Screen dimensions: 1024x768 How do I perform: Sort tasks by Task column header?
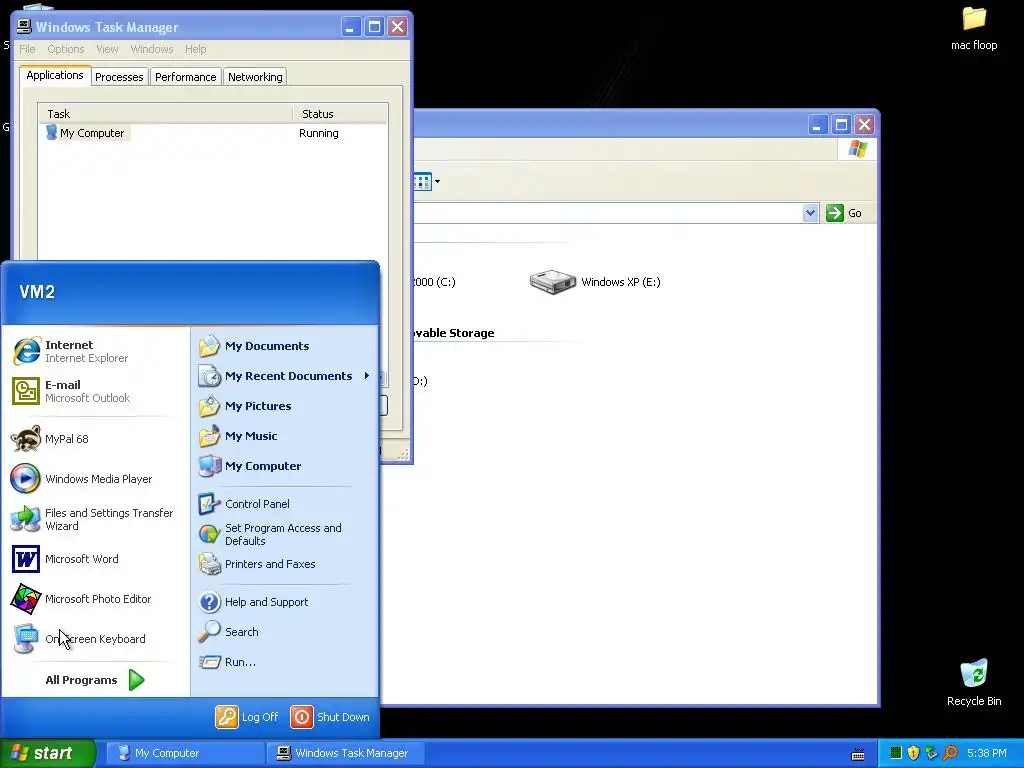click(166, 114)
